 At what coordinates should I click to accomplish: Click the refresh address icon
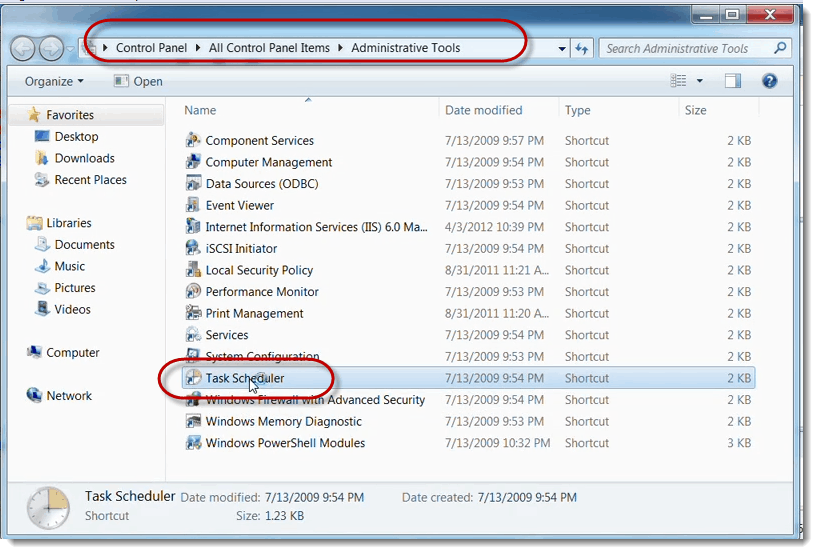tap(582, 49)
